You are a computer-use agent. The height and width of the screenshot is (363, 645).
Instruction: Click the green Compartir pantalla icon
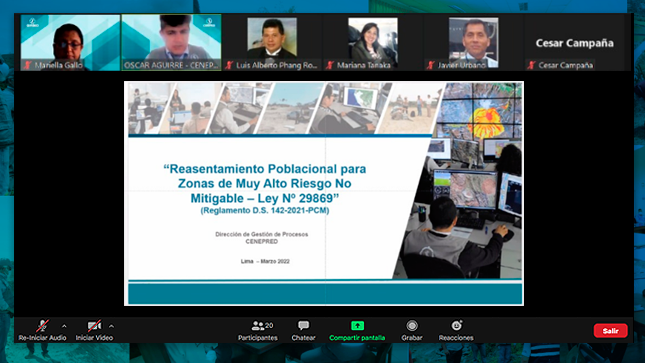click(357, 326)
